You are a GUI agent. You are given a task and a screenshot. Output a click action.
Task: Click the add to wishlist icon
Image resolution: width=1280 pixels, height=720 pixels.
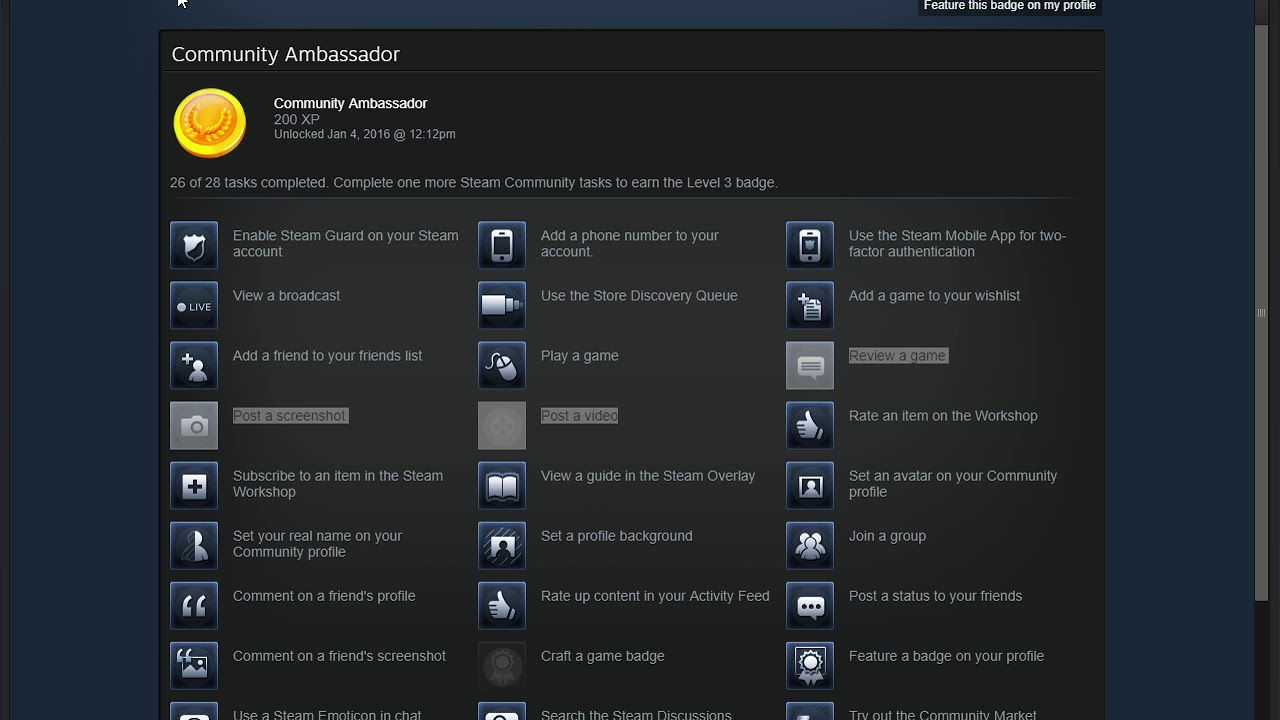pos(810,306)
